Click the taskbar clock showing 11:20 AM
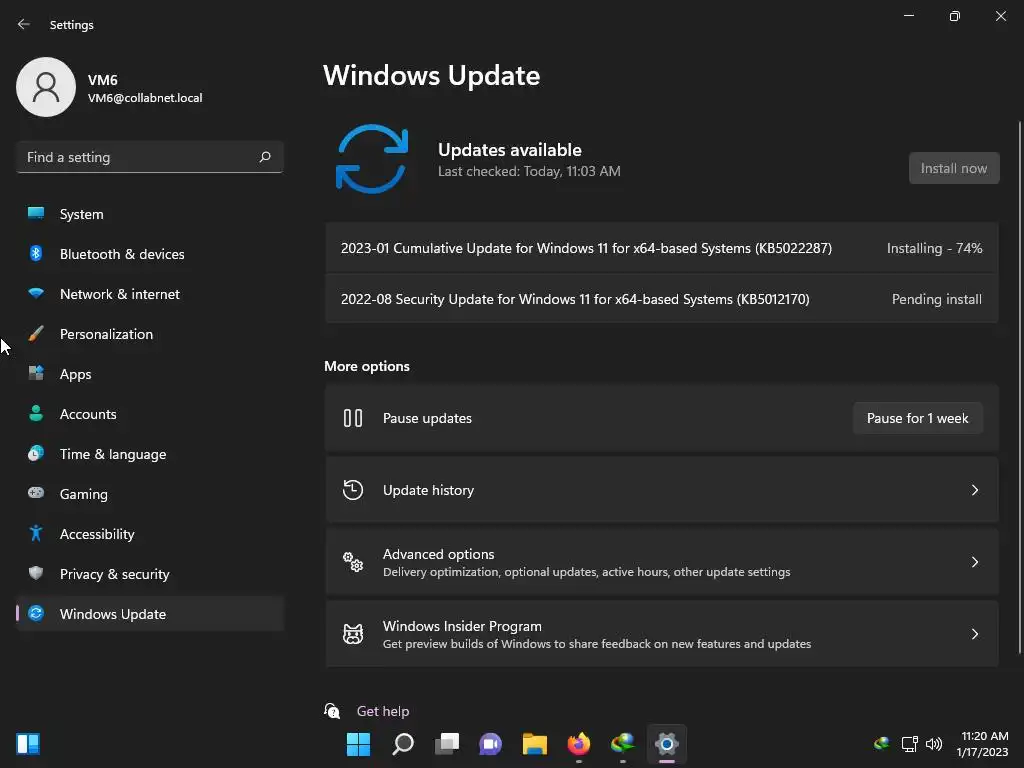The height and width of the screenshot is (768, 1024). pos(983,743)
